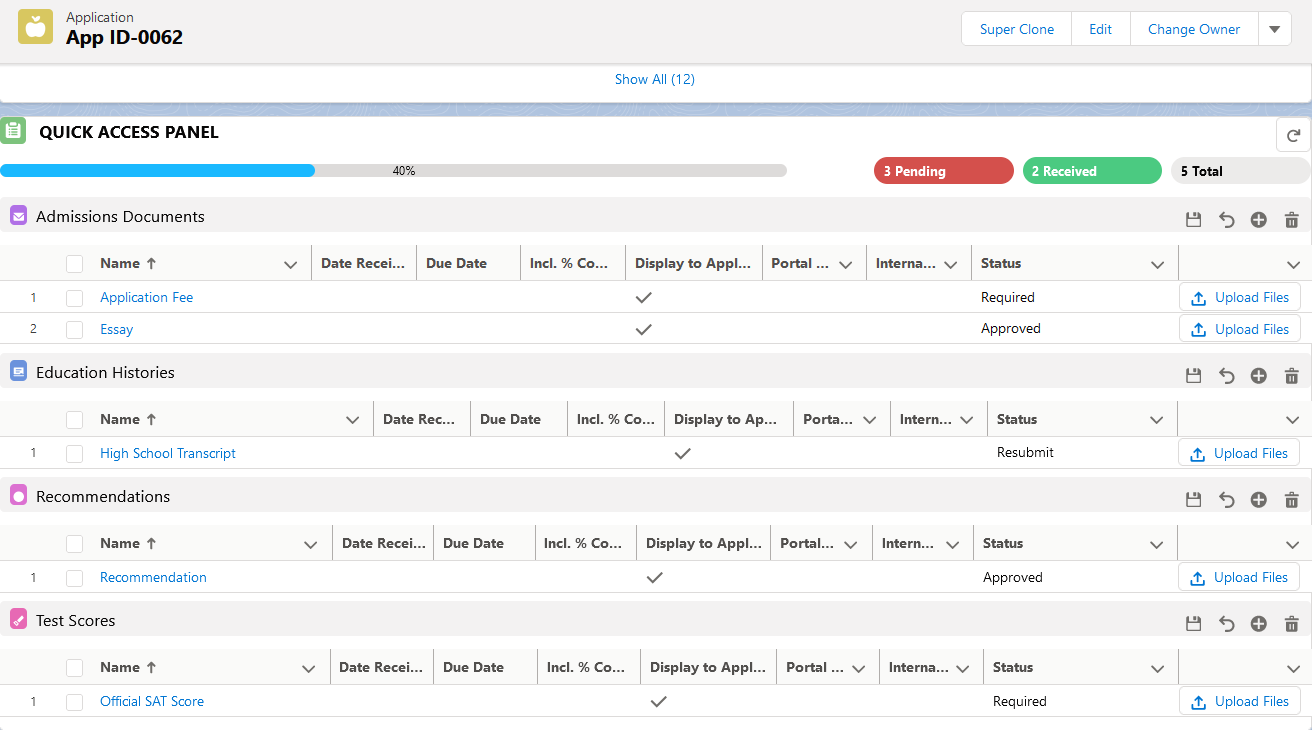Select the High School Transcript checkbox

coord(75,454)
